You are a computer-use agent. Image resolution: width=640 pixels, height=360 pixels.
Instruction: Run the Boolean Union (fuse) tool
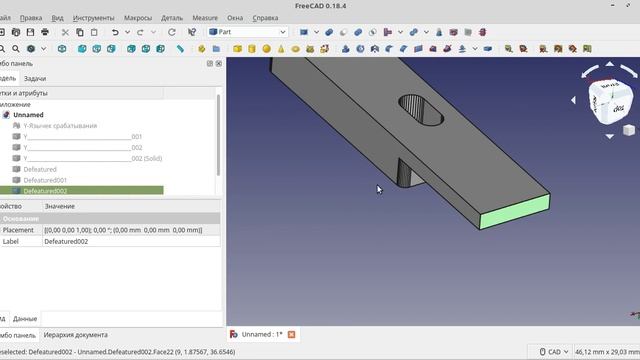coord(358,32)
